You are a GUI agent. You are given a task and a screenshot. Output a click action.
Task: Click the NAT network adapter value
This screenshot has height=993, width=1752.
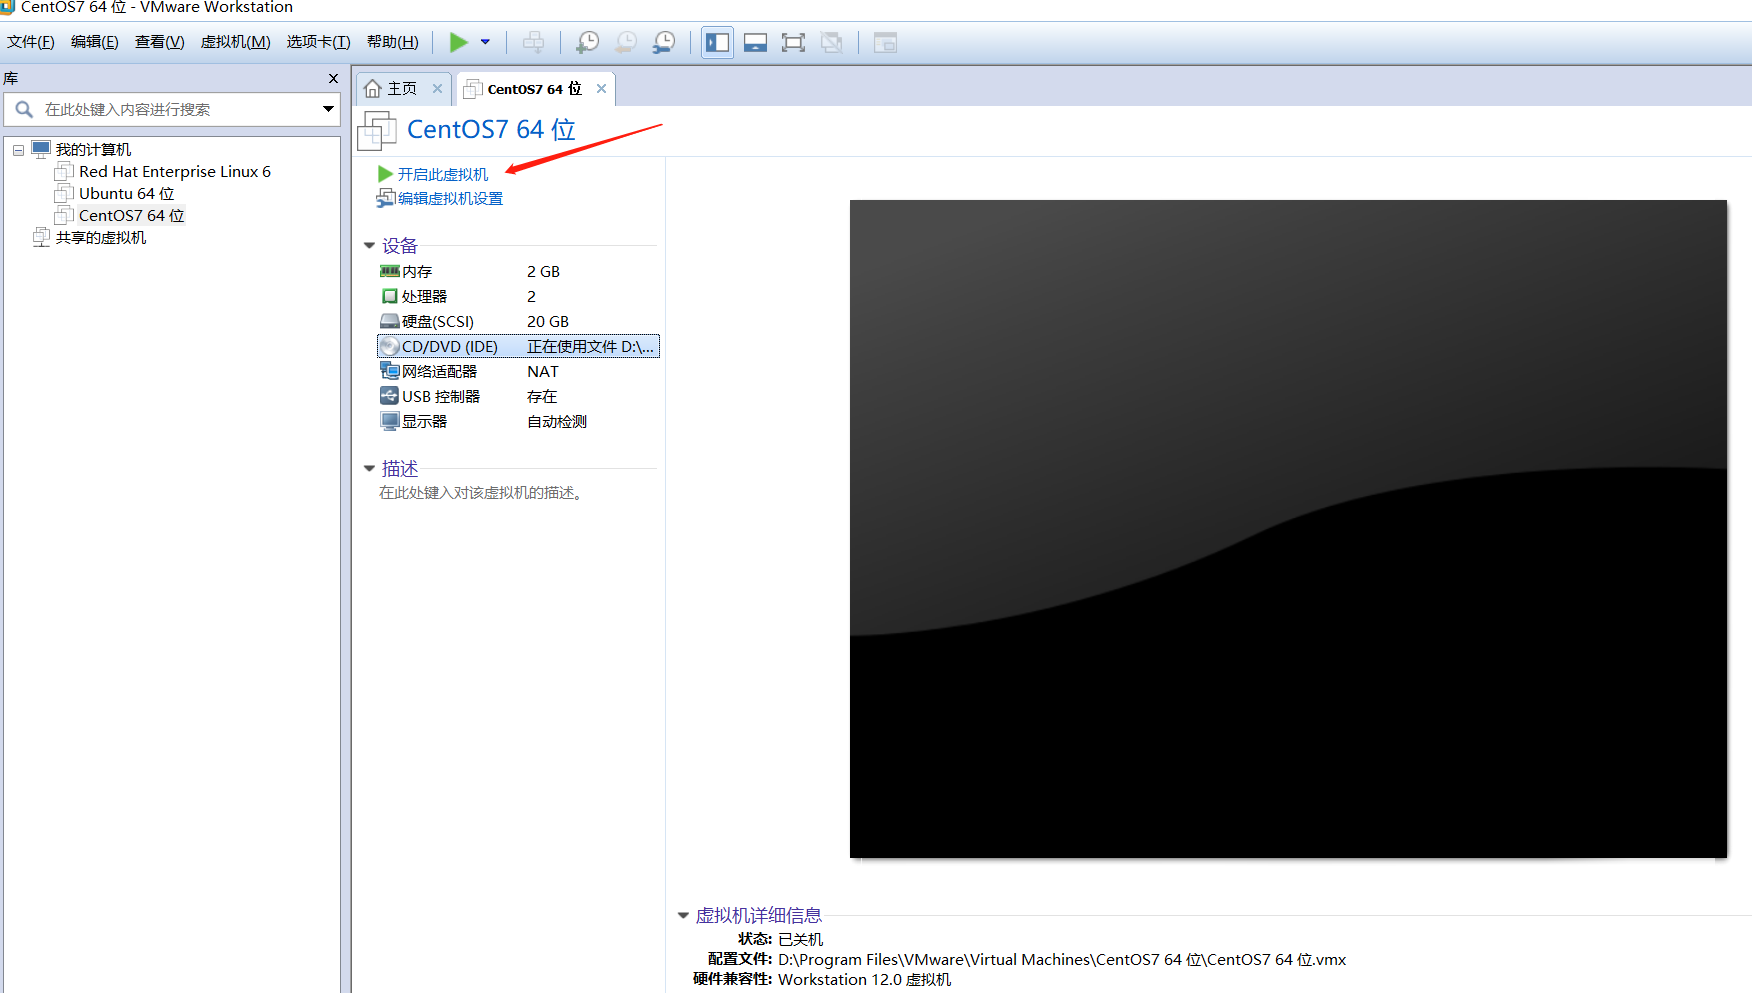543,372
